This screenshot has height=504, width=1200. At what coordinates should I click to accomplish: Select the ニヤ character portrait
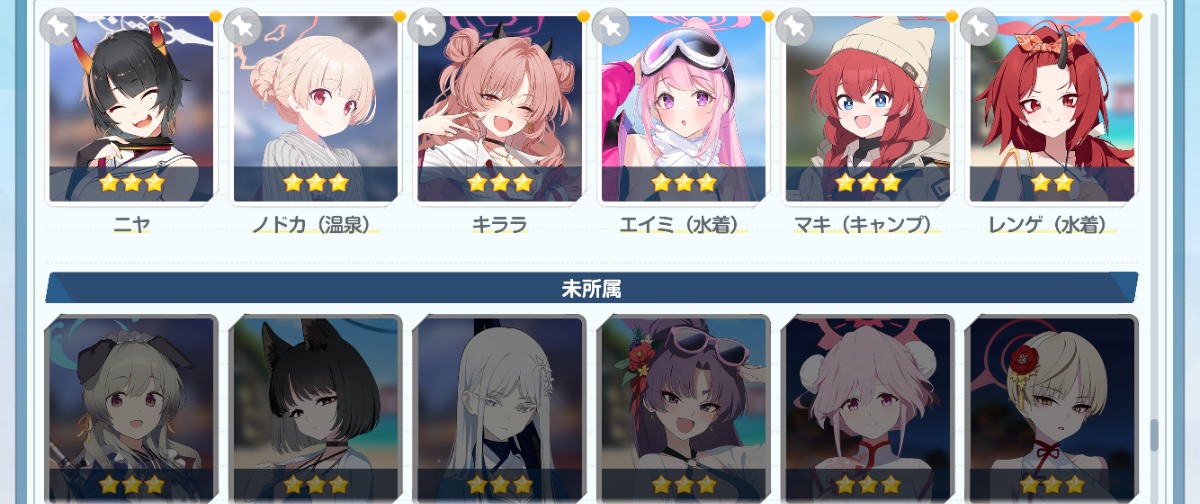tap(132, 108)
